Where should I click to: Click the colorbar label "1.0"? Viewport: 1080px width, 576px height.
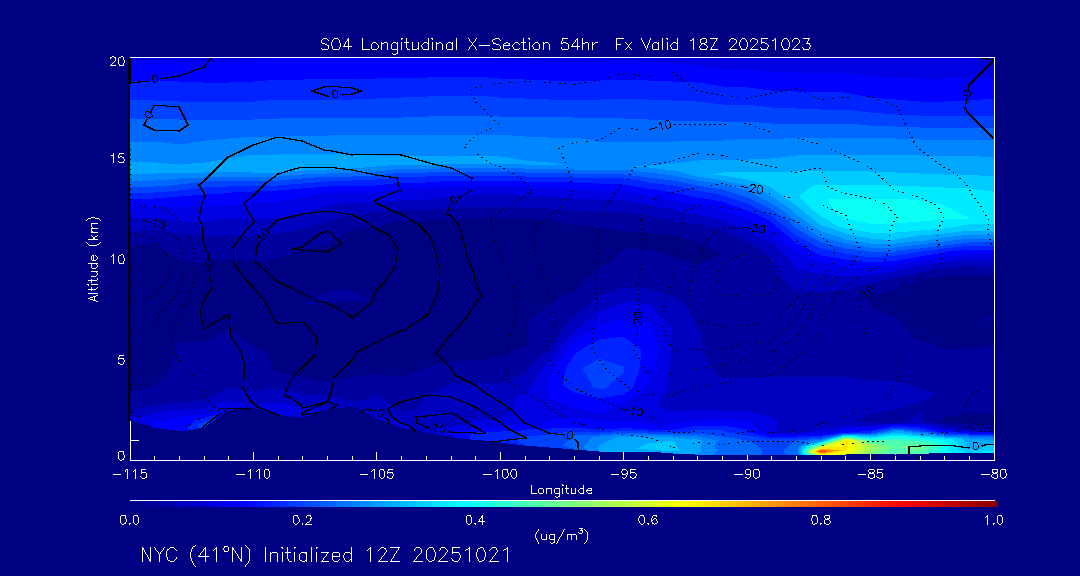click(x=994, y=521)
